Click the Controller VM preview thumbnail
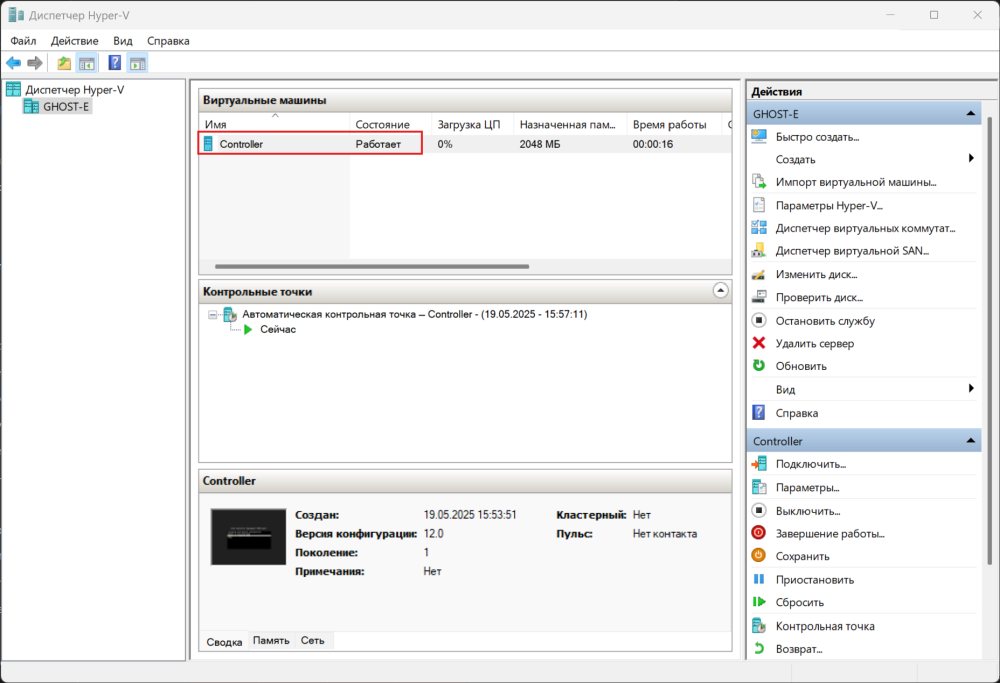The image size is (1000, 683). (248, 536)
